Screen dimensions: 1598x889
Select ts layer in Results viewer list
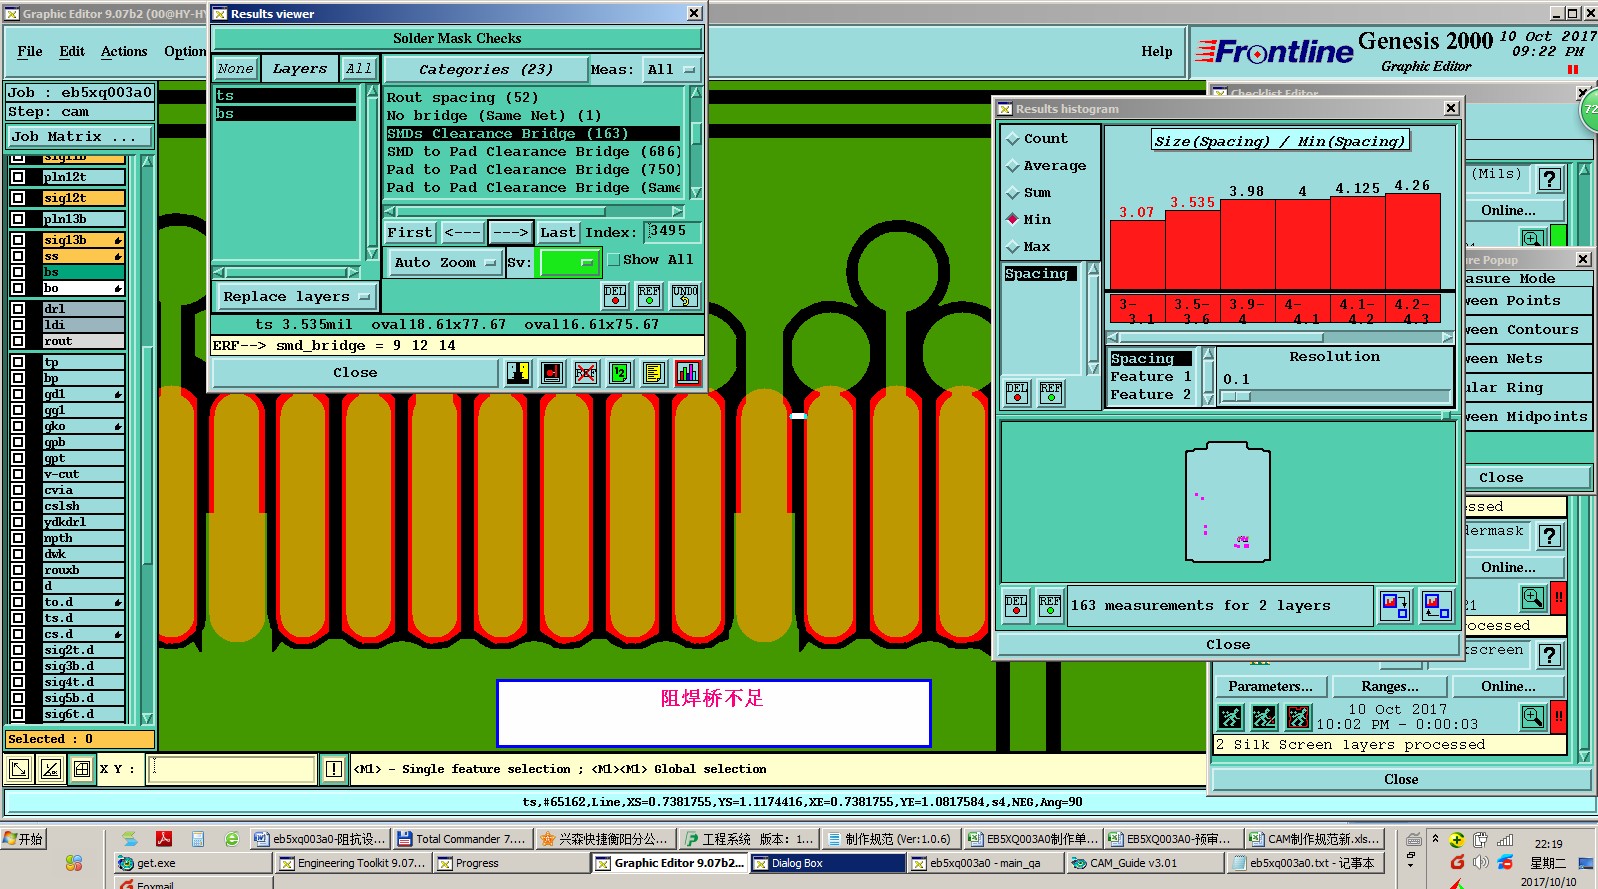click(x=286, y=96)
